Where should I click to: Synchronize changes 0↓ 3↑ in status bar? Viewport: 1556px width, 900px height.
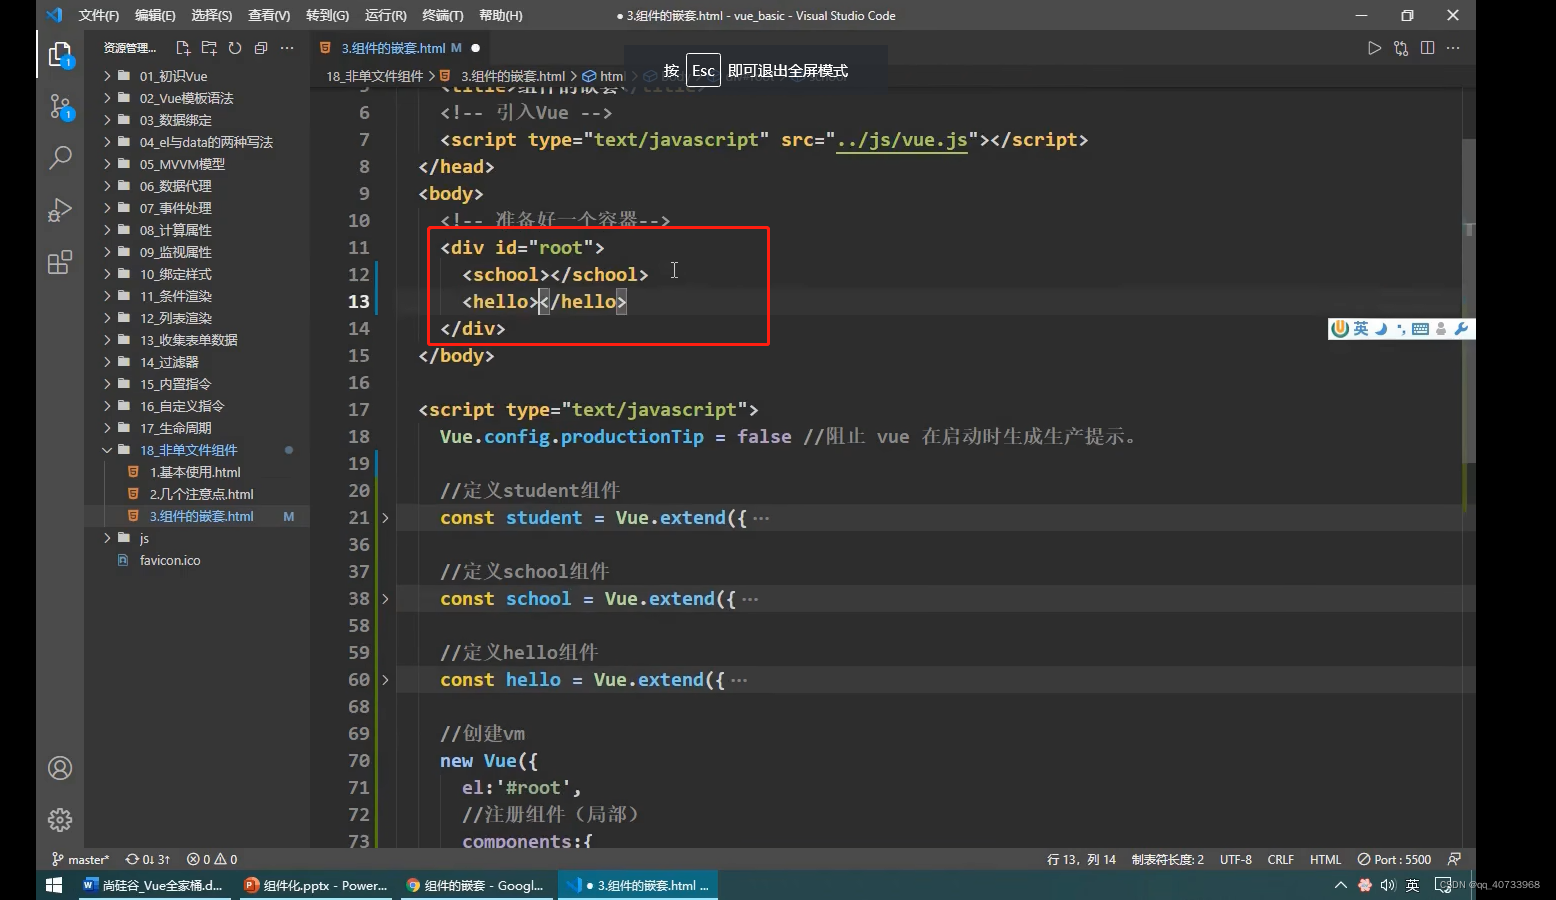(148, 859)
